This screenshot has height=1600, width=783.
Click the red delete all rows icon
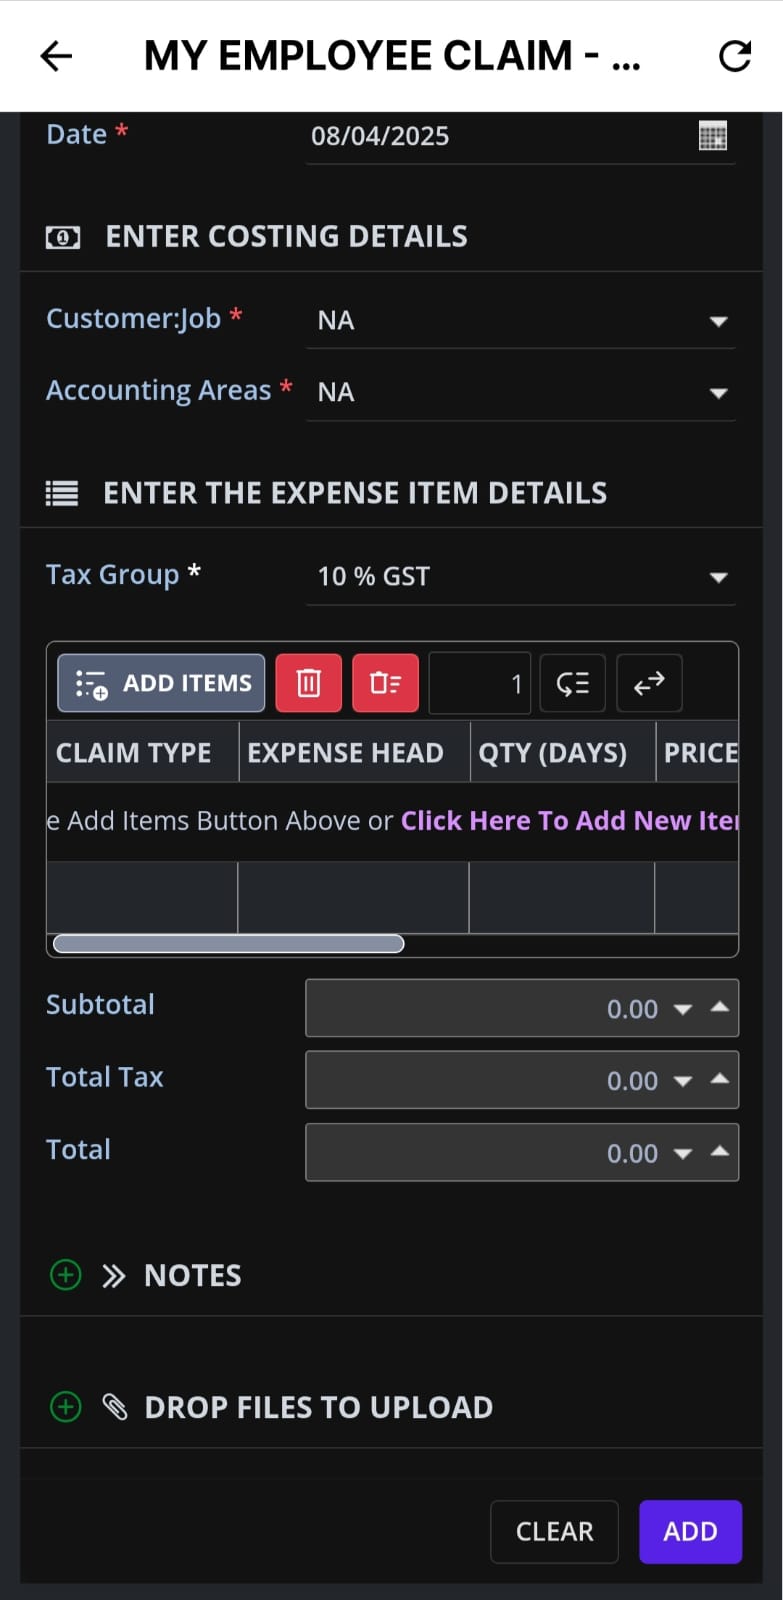(x=385, y=683)
